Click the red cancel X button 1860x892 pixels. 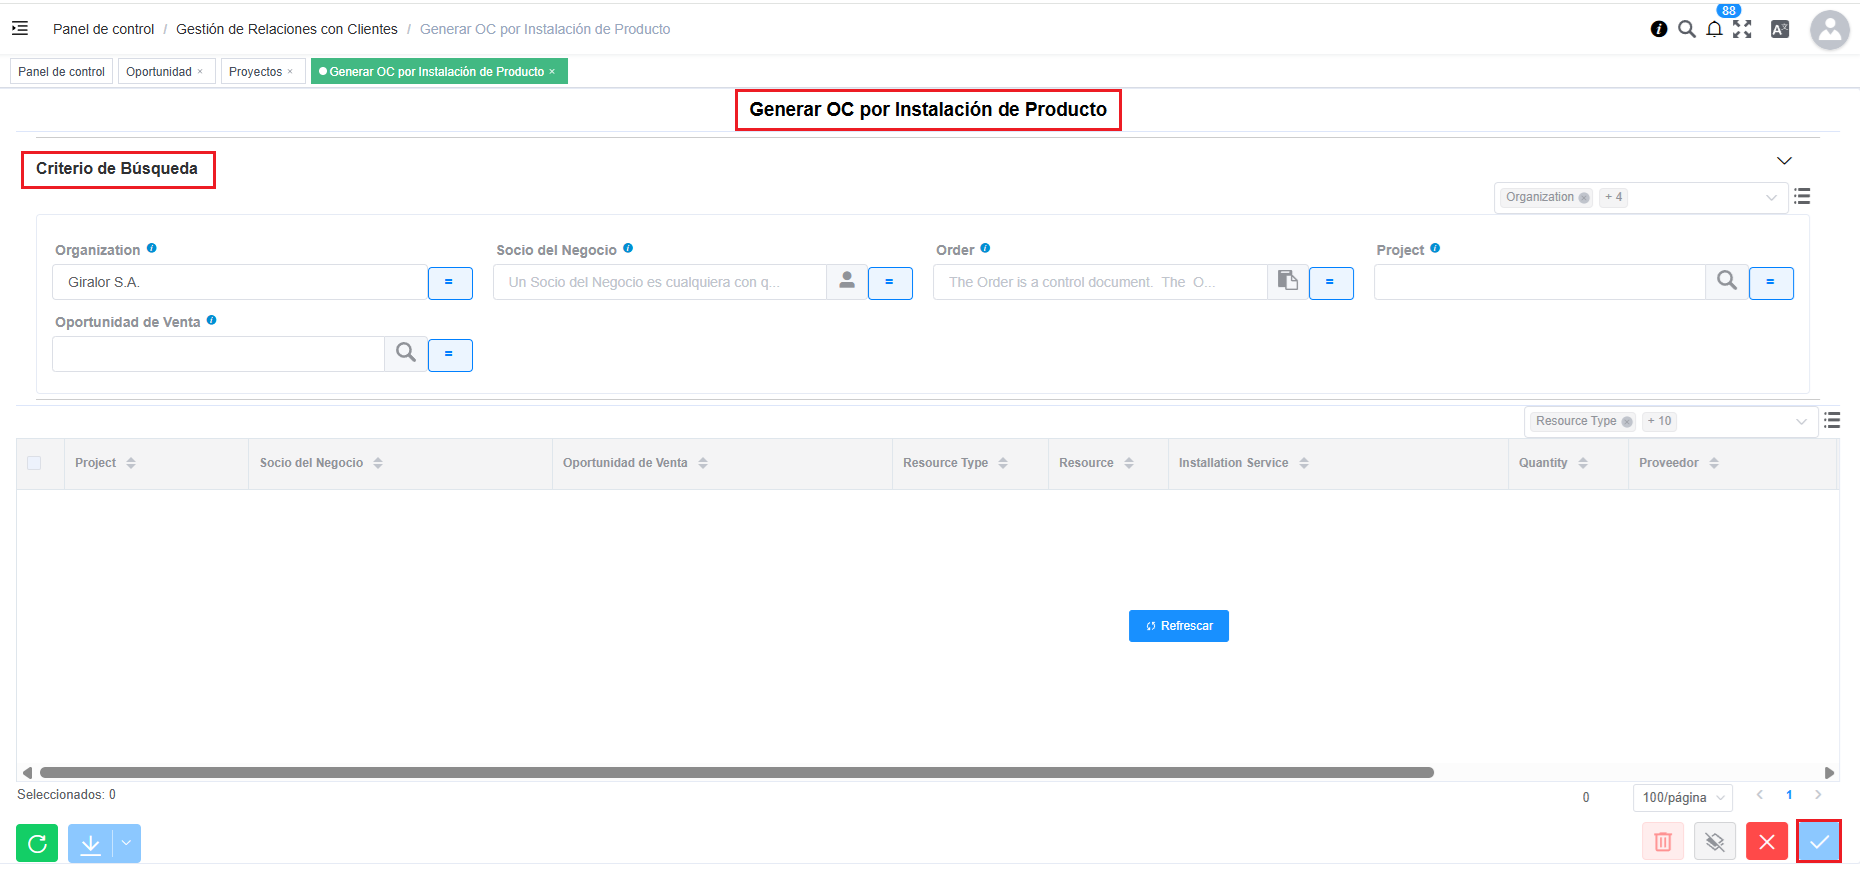pyautogui.click(x=1766, y=842)
